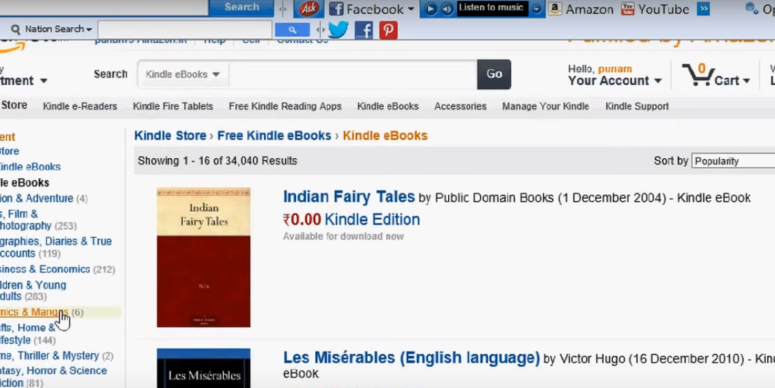
Task: Open the Pinterest toolbar icon
Action: [388, 30]
